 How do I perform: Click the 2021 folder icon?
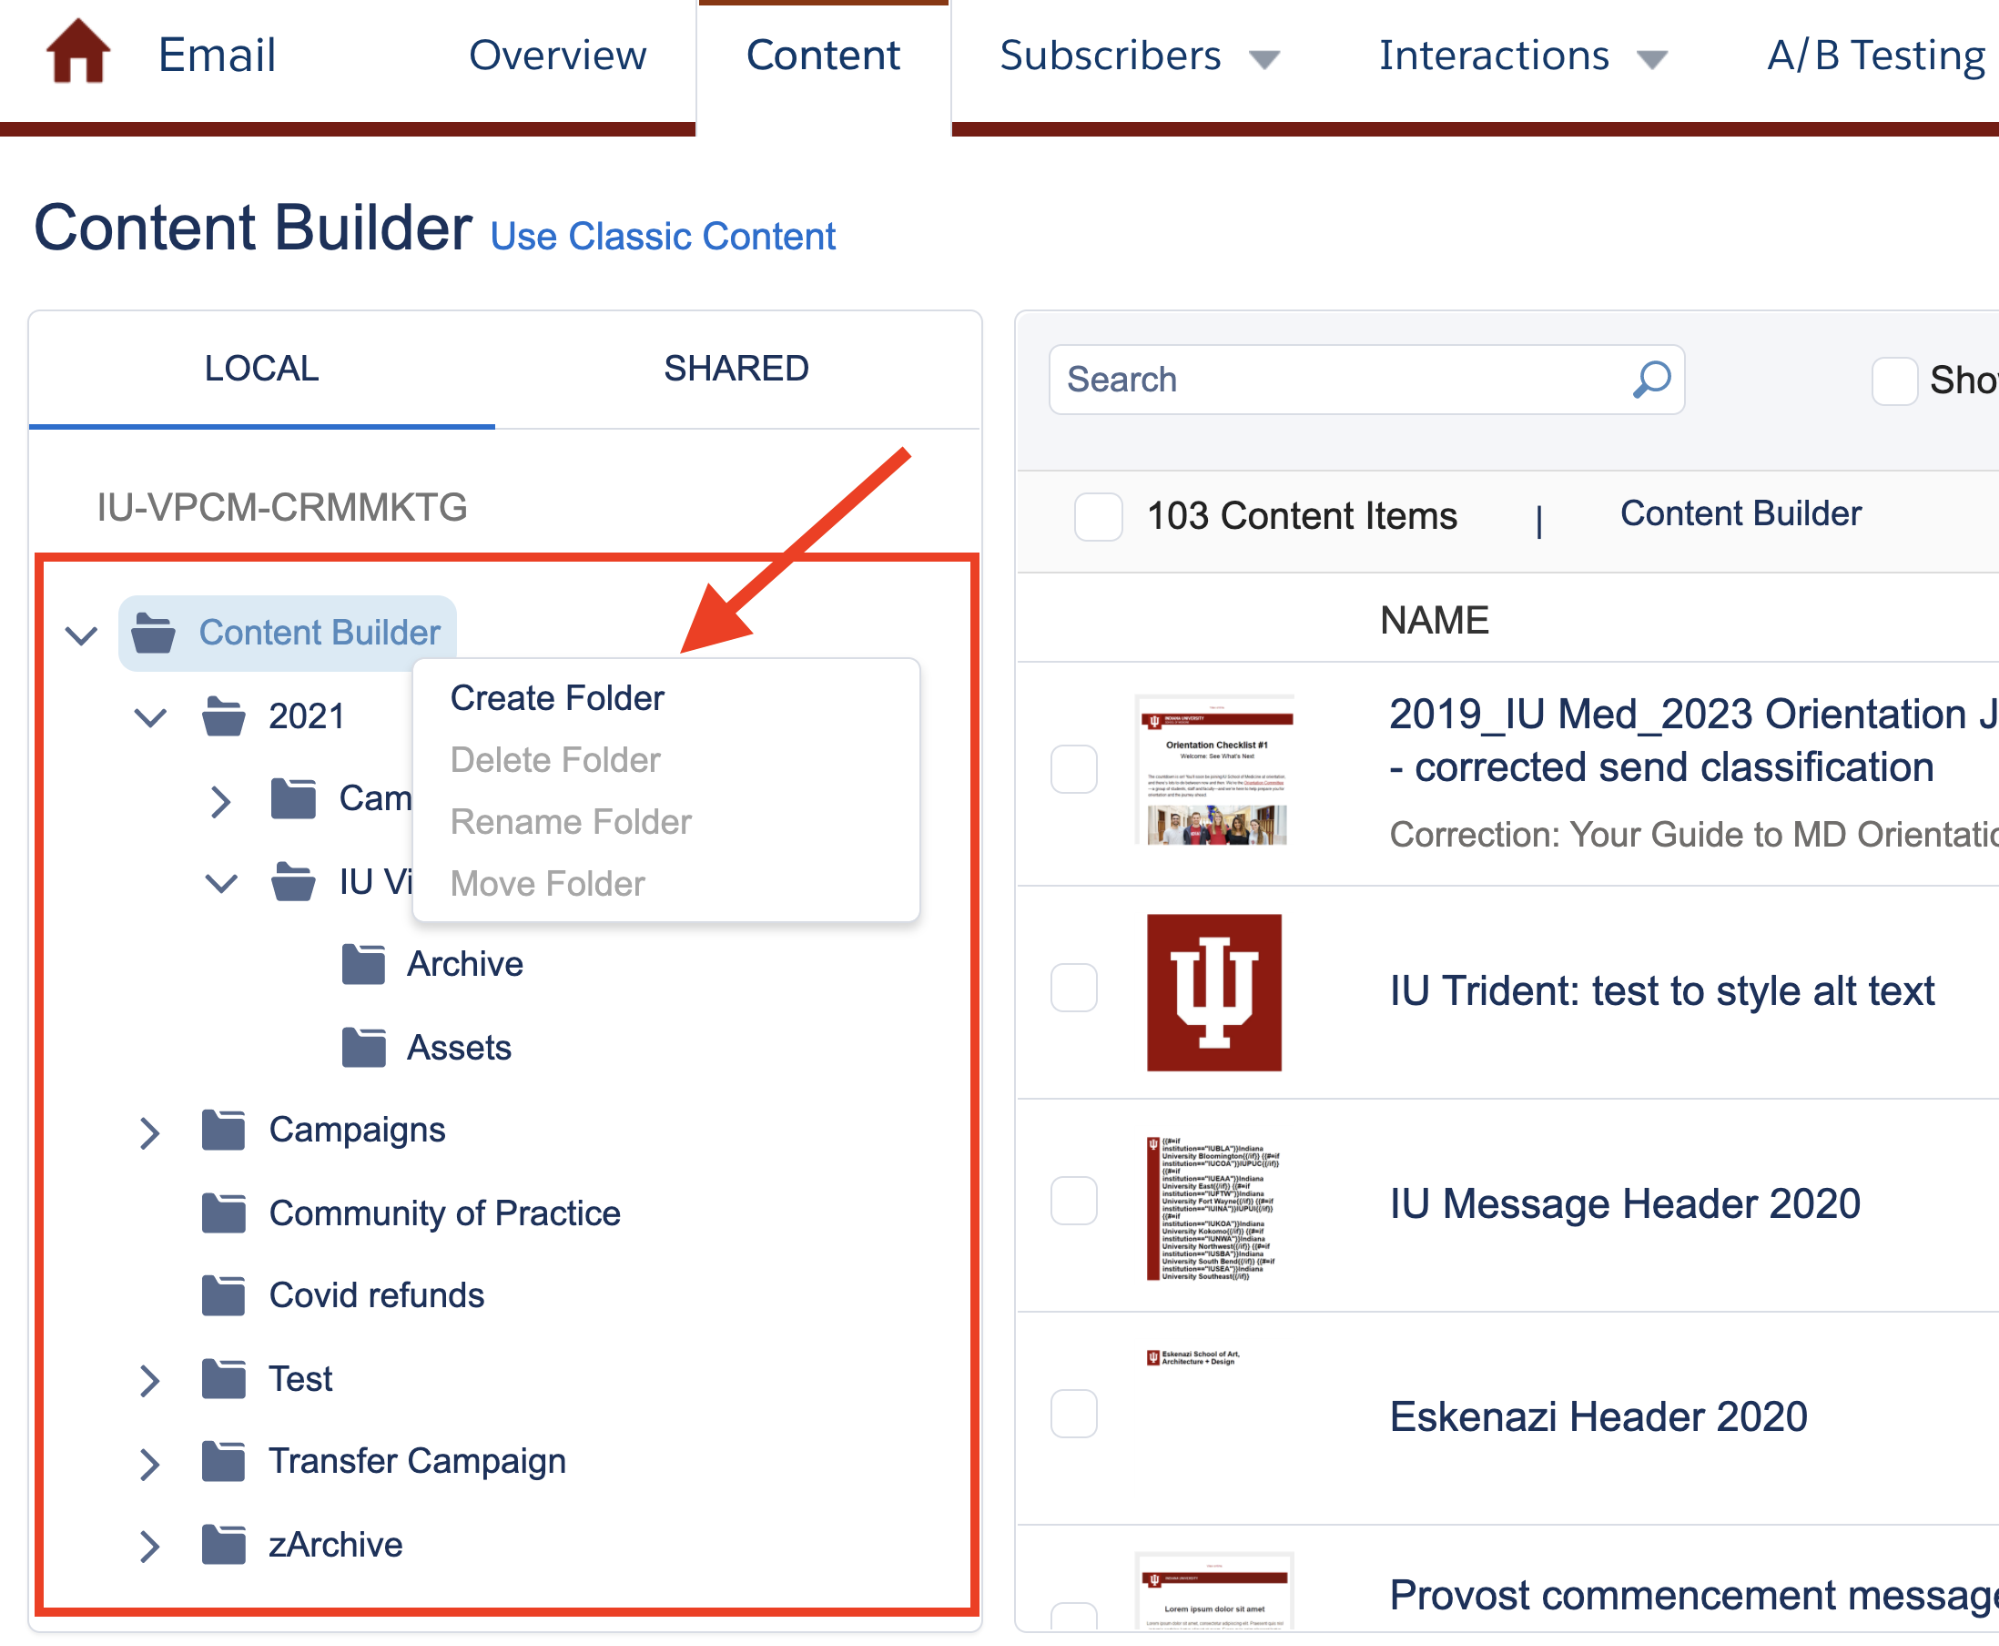(x=223, y=716)
